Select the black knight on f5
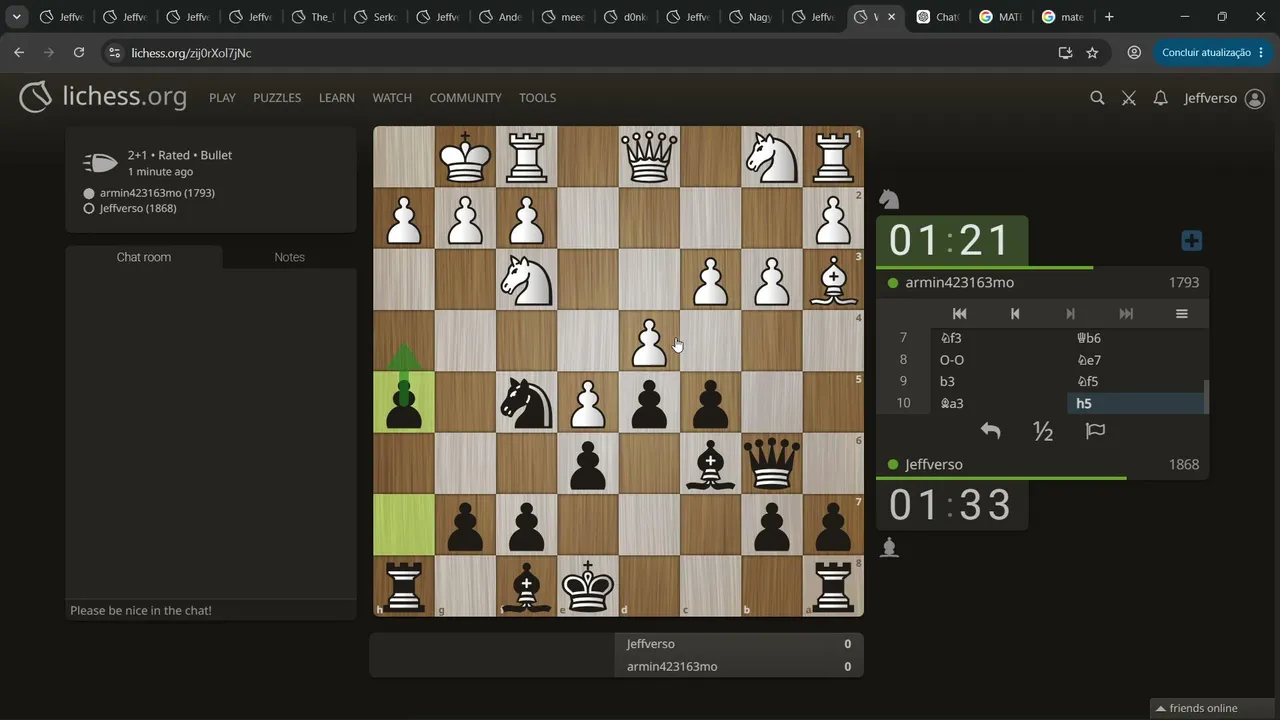Image resolution: width=1280 pixels, height=720 pixels. pyautogui.click(x=527, y=402)
